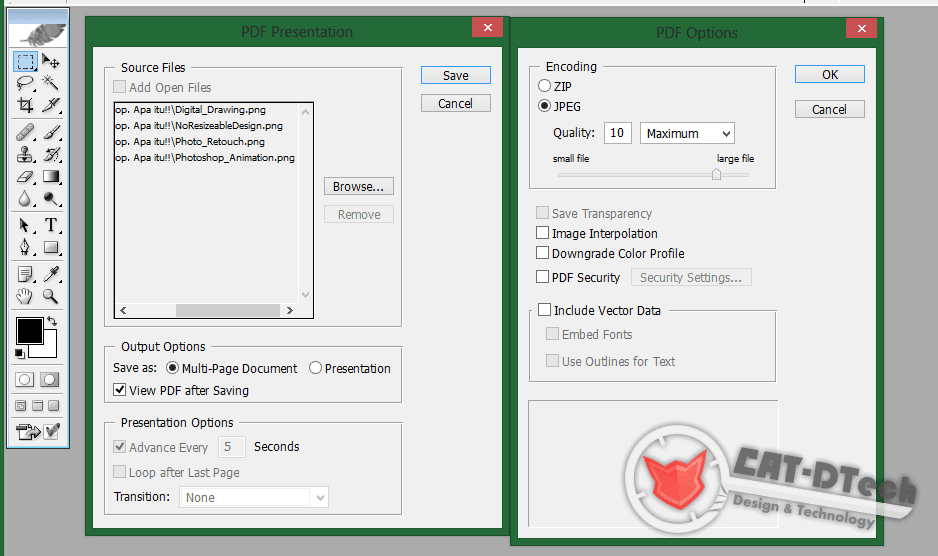Screen dimensions: 938x556
Task: Select the Type tool
Action: pyautogui.click(x=51, y=225)
